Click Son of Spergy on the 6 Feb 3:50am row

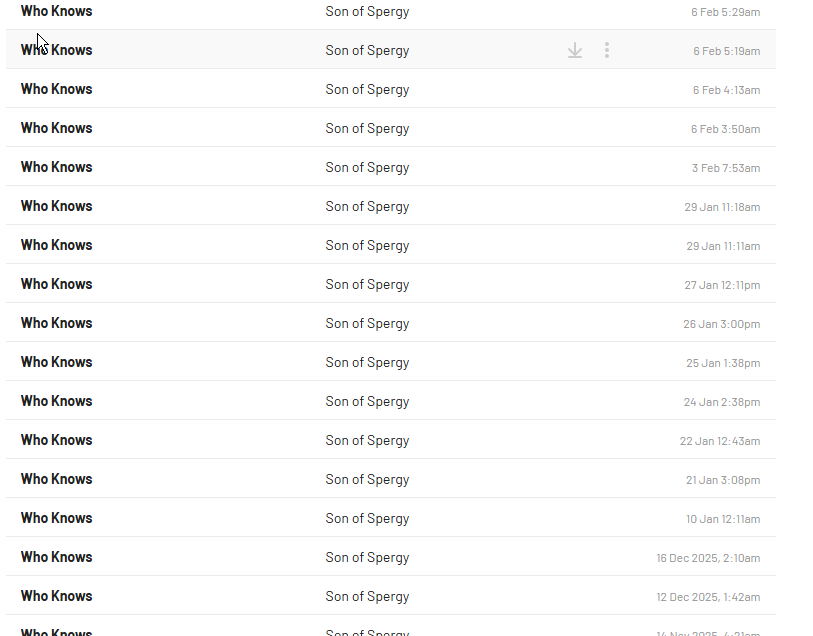point(367,129)
